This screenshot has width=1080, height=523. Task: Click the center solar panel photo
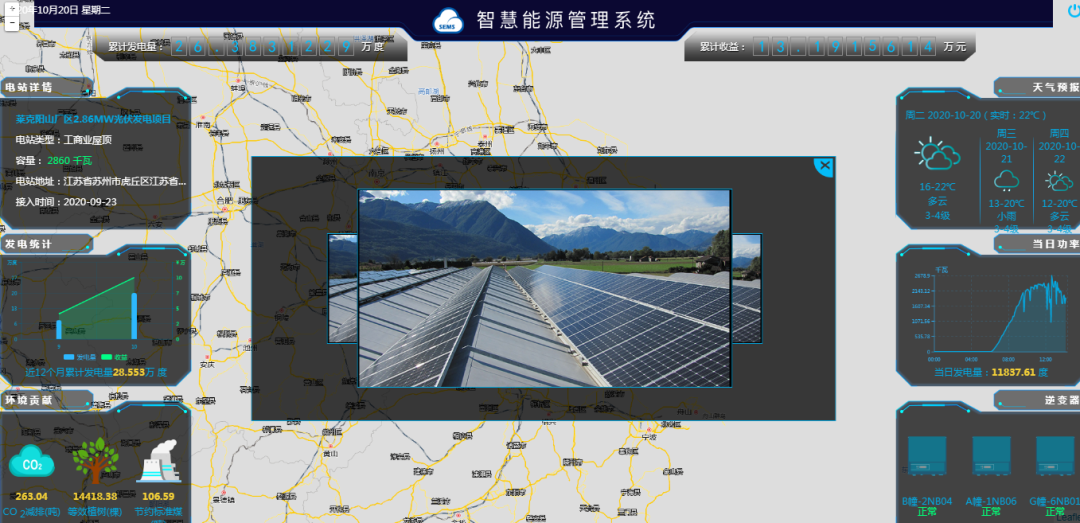coord(544,288)
